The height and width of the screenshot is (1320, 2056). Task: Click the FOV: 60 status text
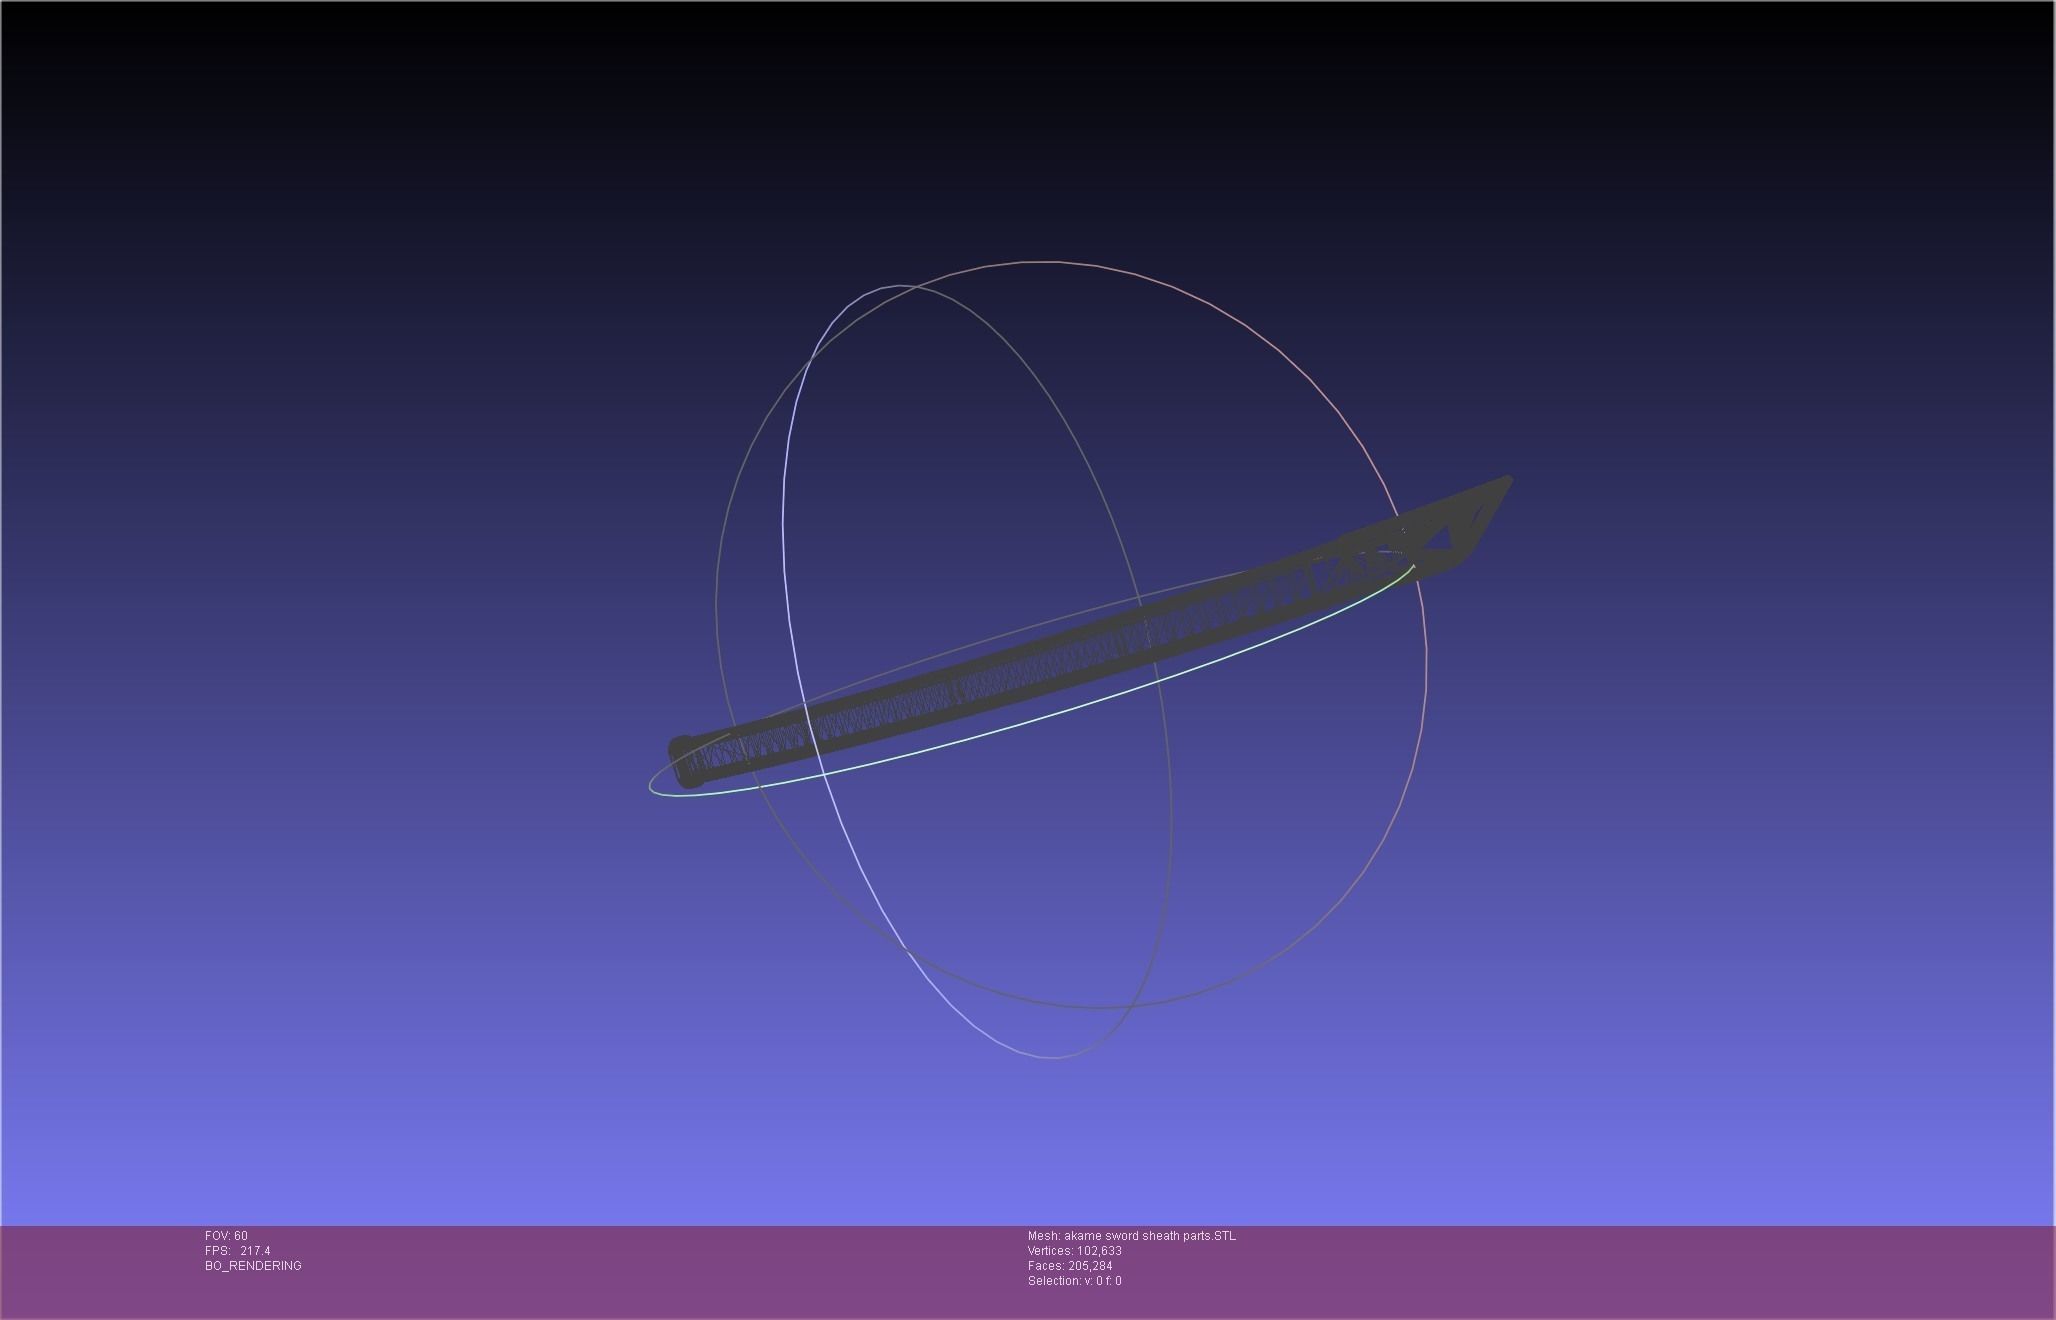tap(226, 1236)
